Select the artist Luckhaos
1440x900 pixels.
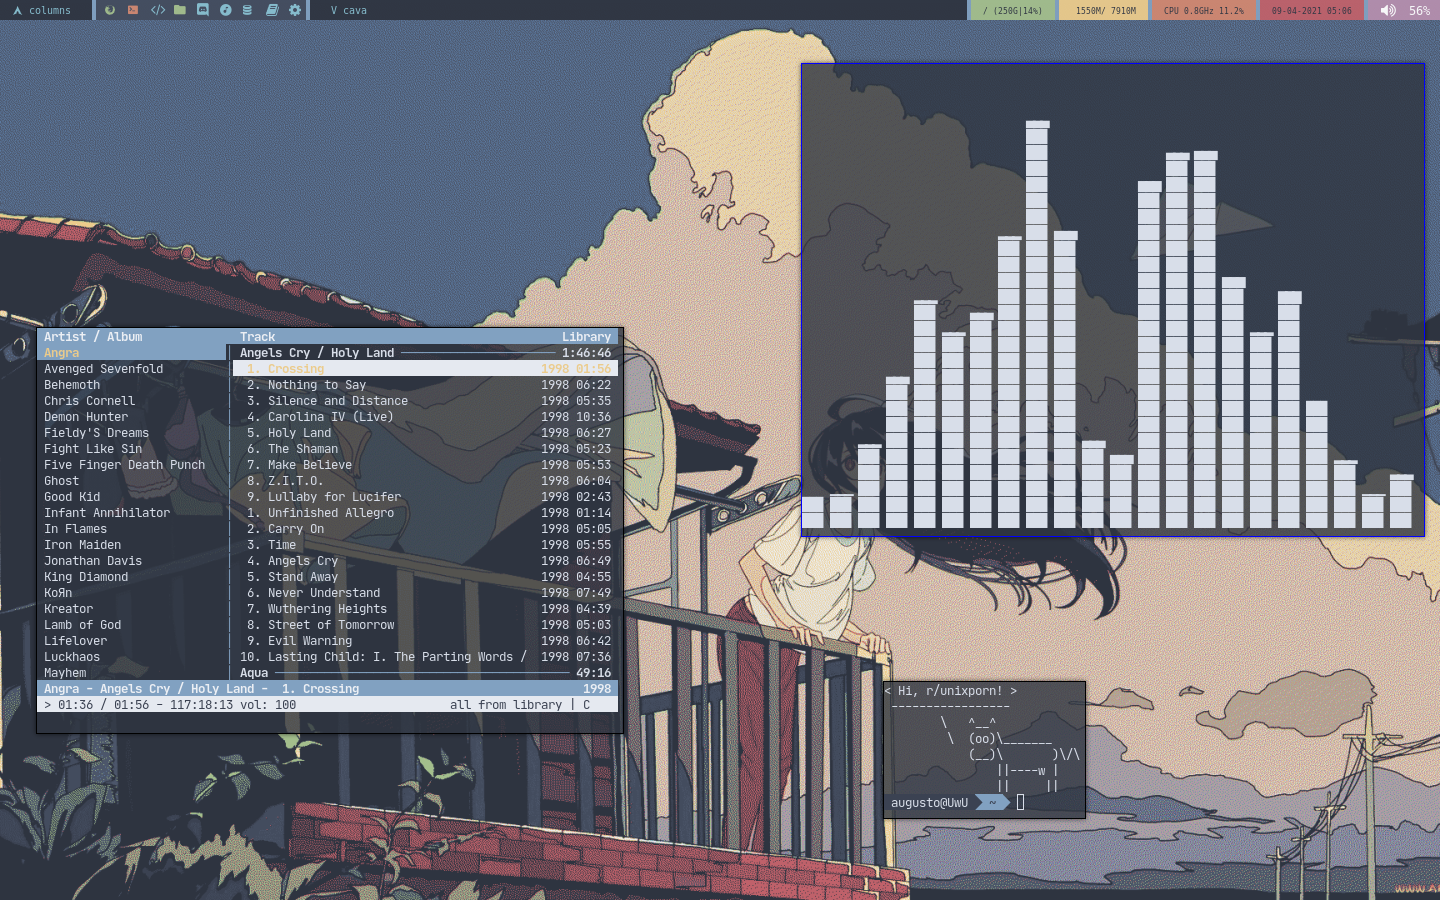(72, 657)
